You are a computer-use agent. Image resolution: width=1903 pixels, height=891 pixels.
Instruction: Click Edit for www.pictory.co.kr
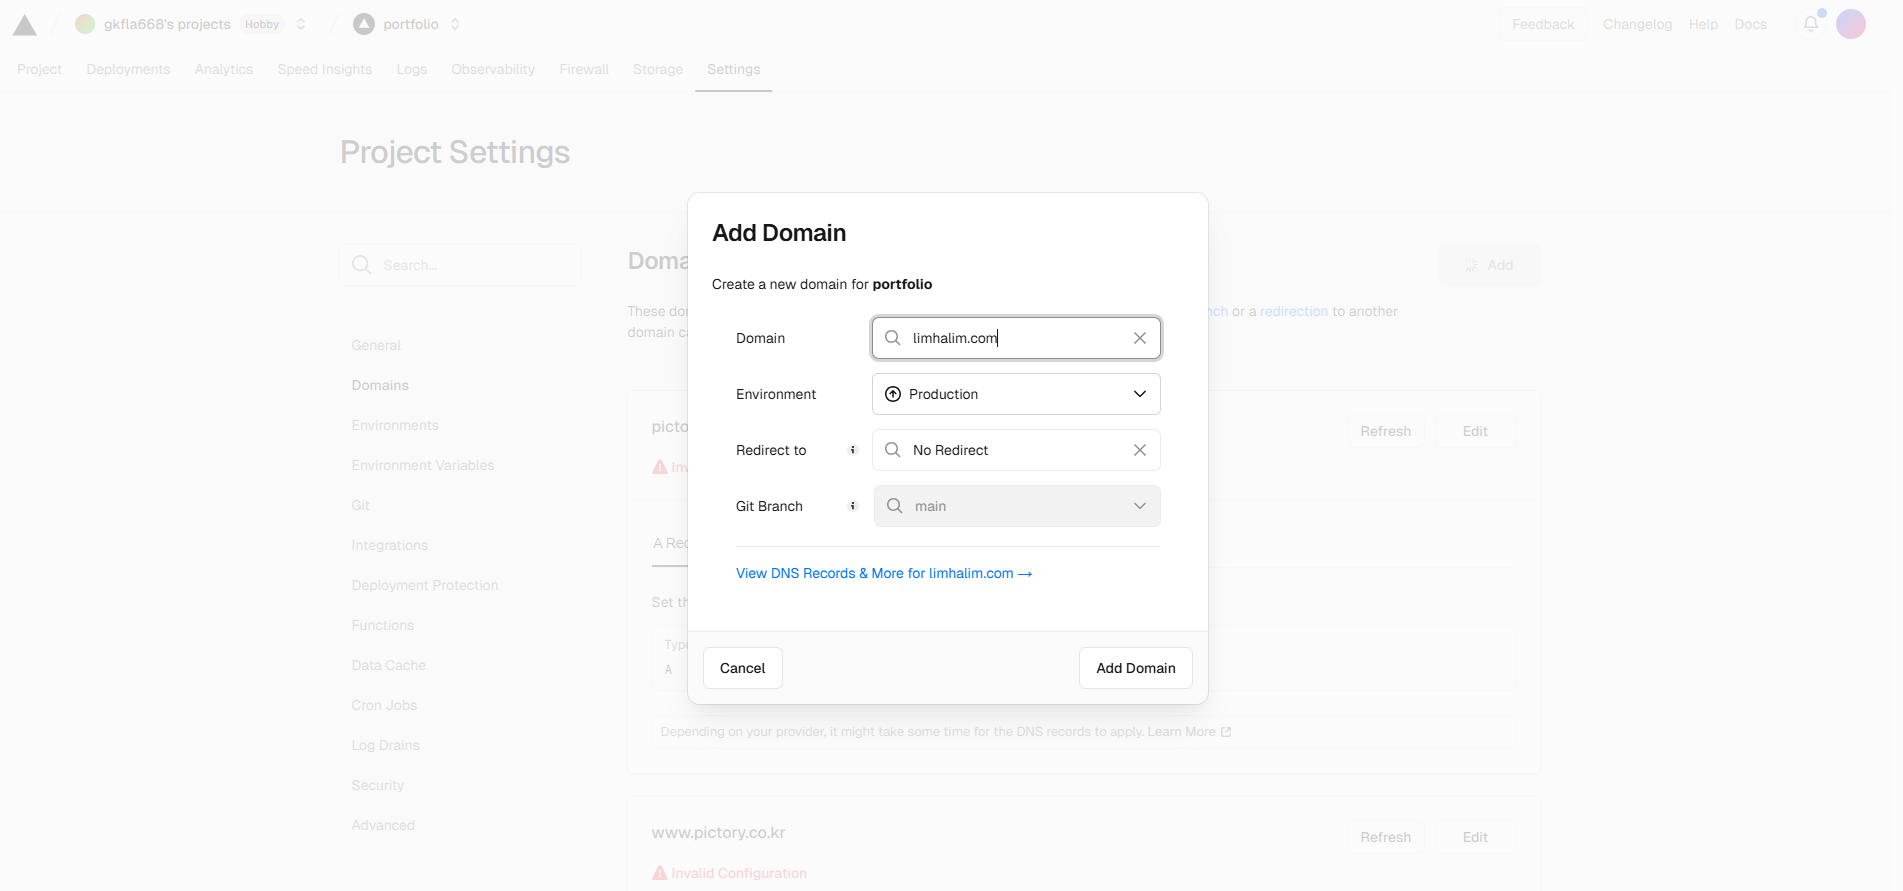pos(1475,837)
